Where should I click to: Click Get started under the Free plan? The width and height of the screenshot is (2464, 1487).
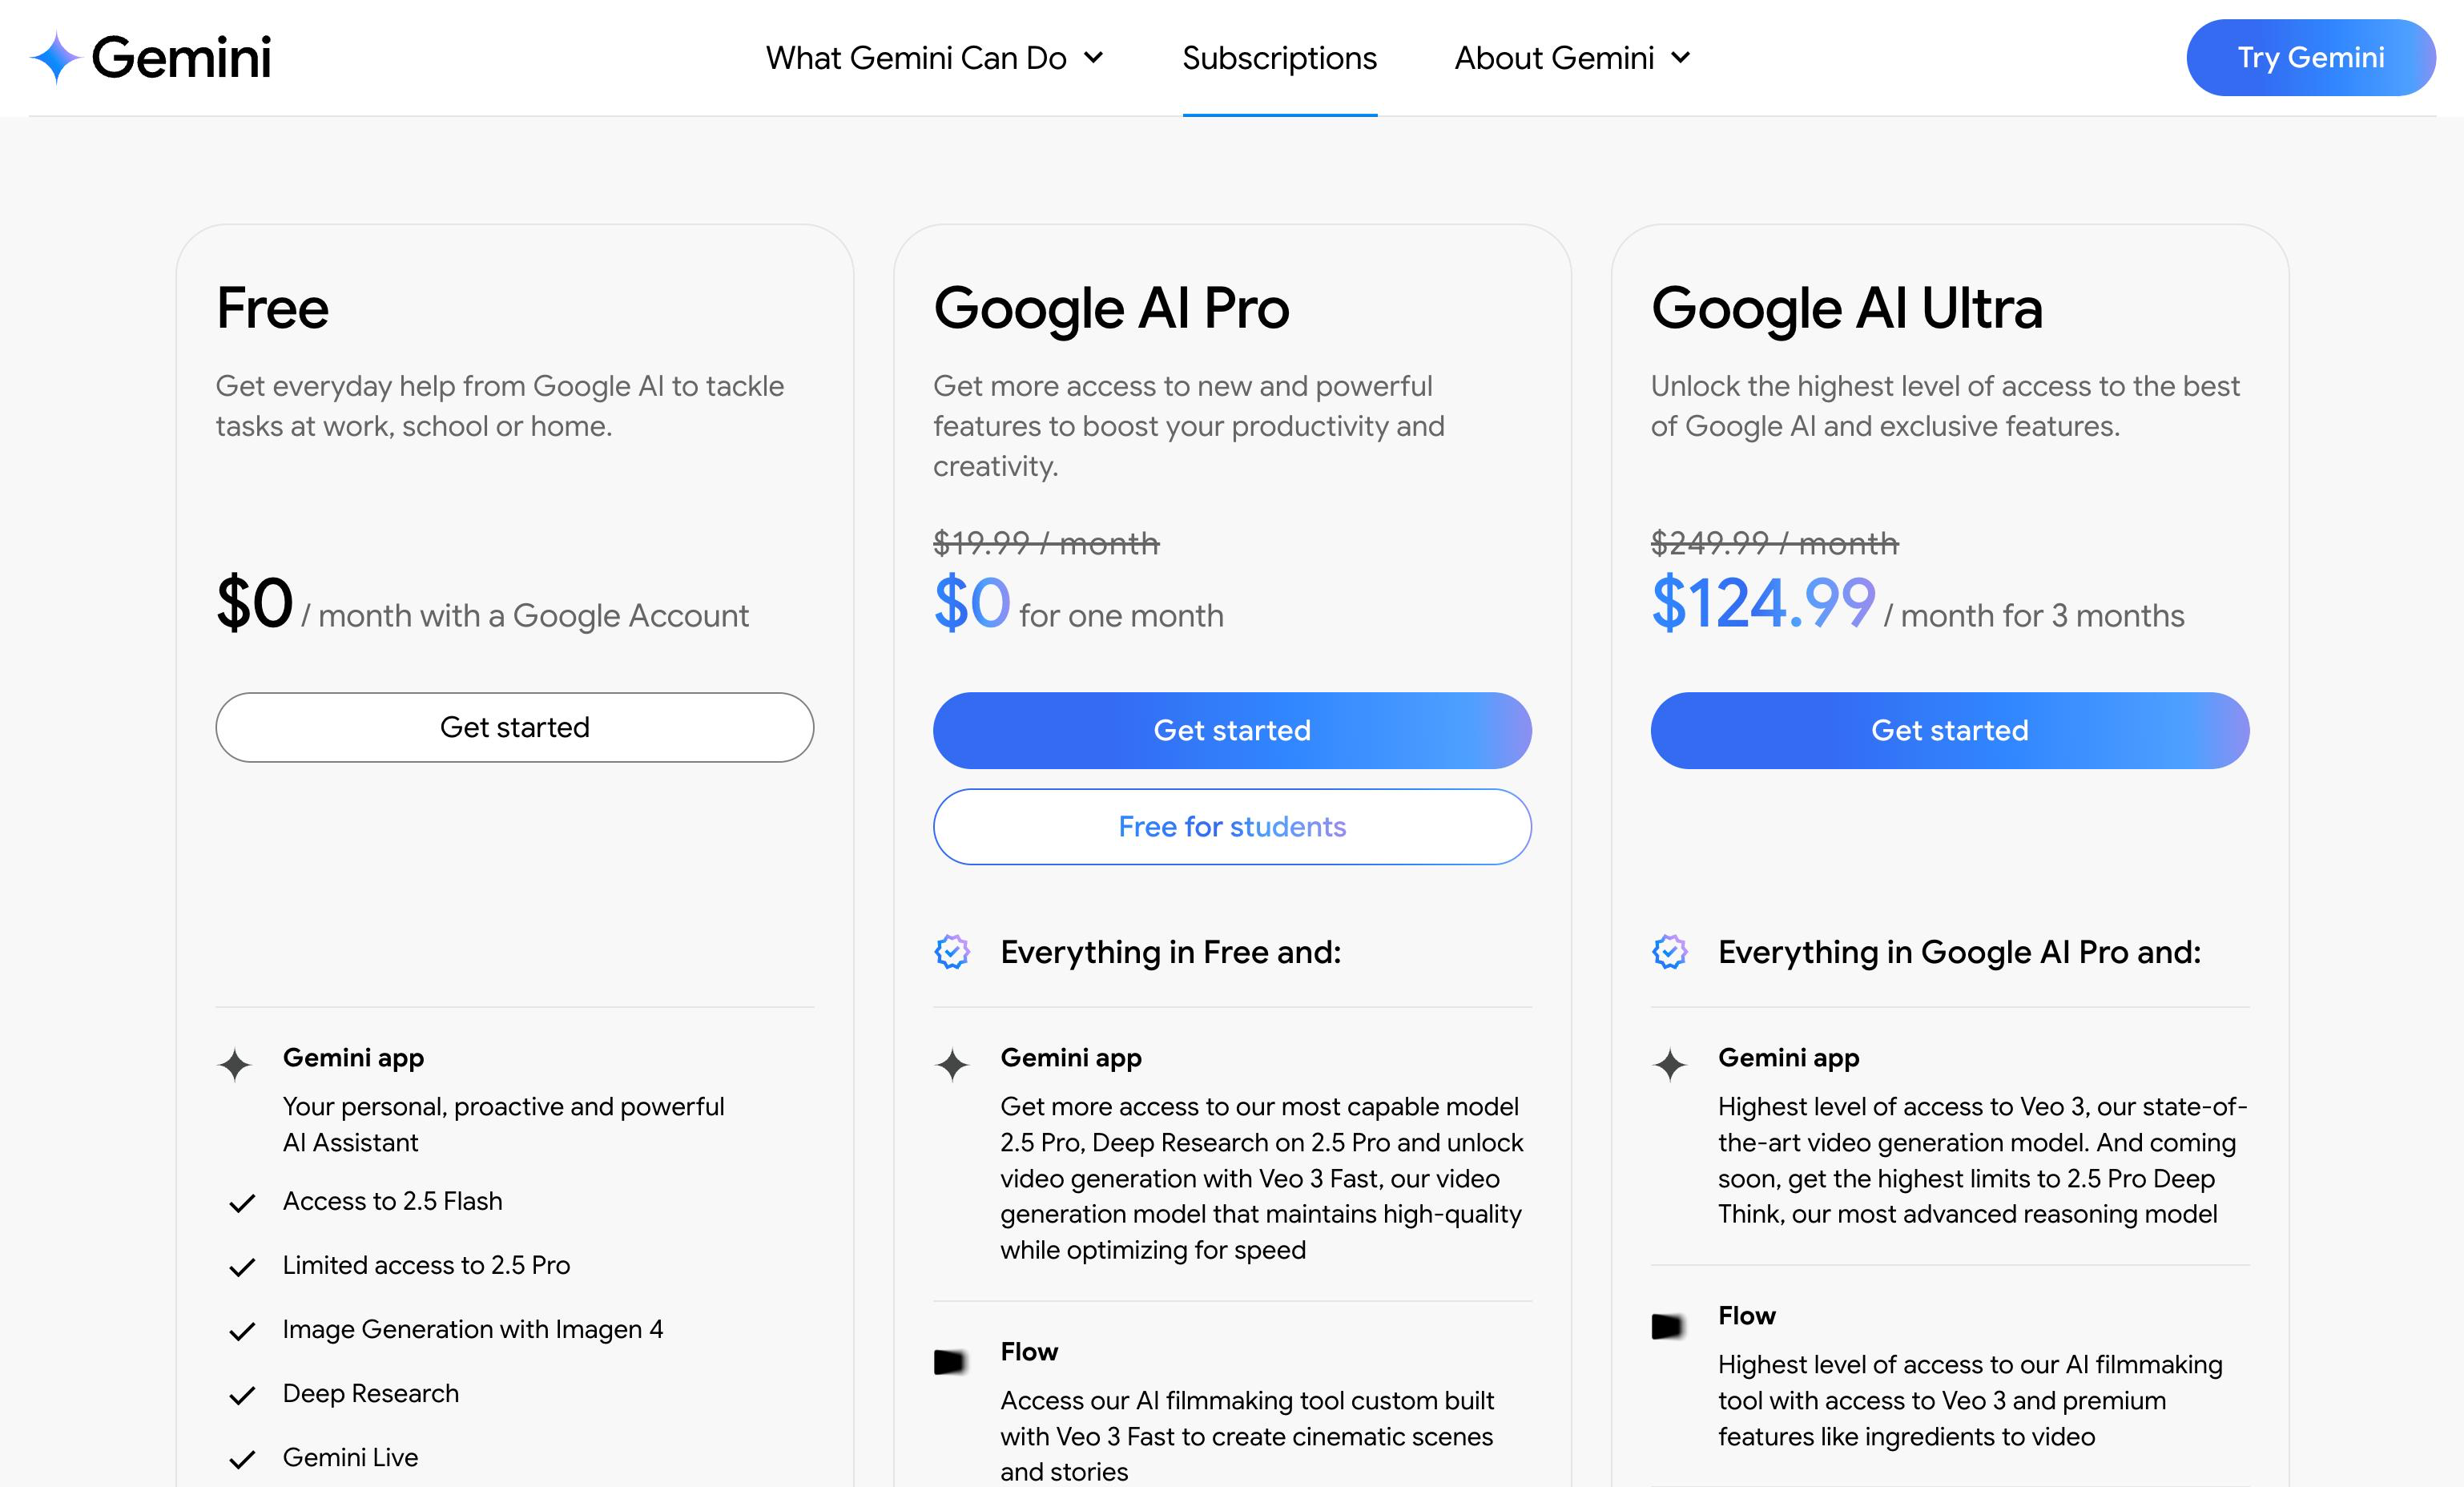point(514,727)
